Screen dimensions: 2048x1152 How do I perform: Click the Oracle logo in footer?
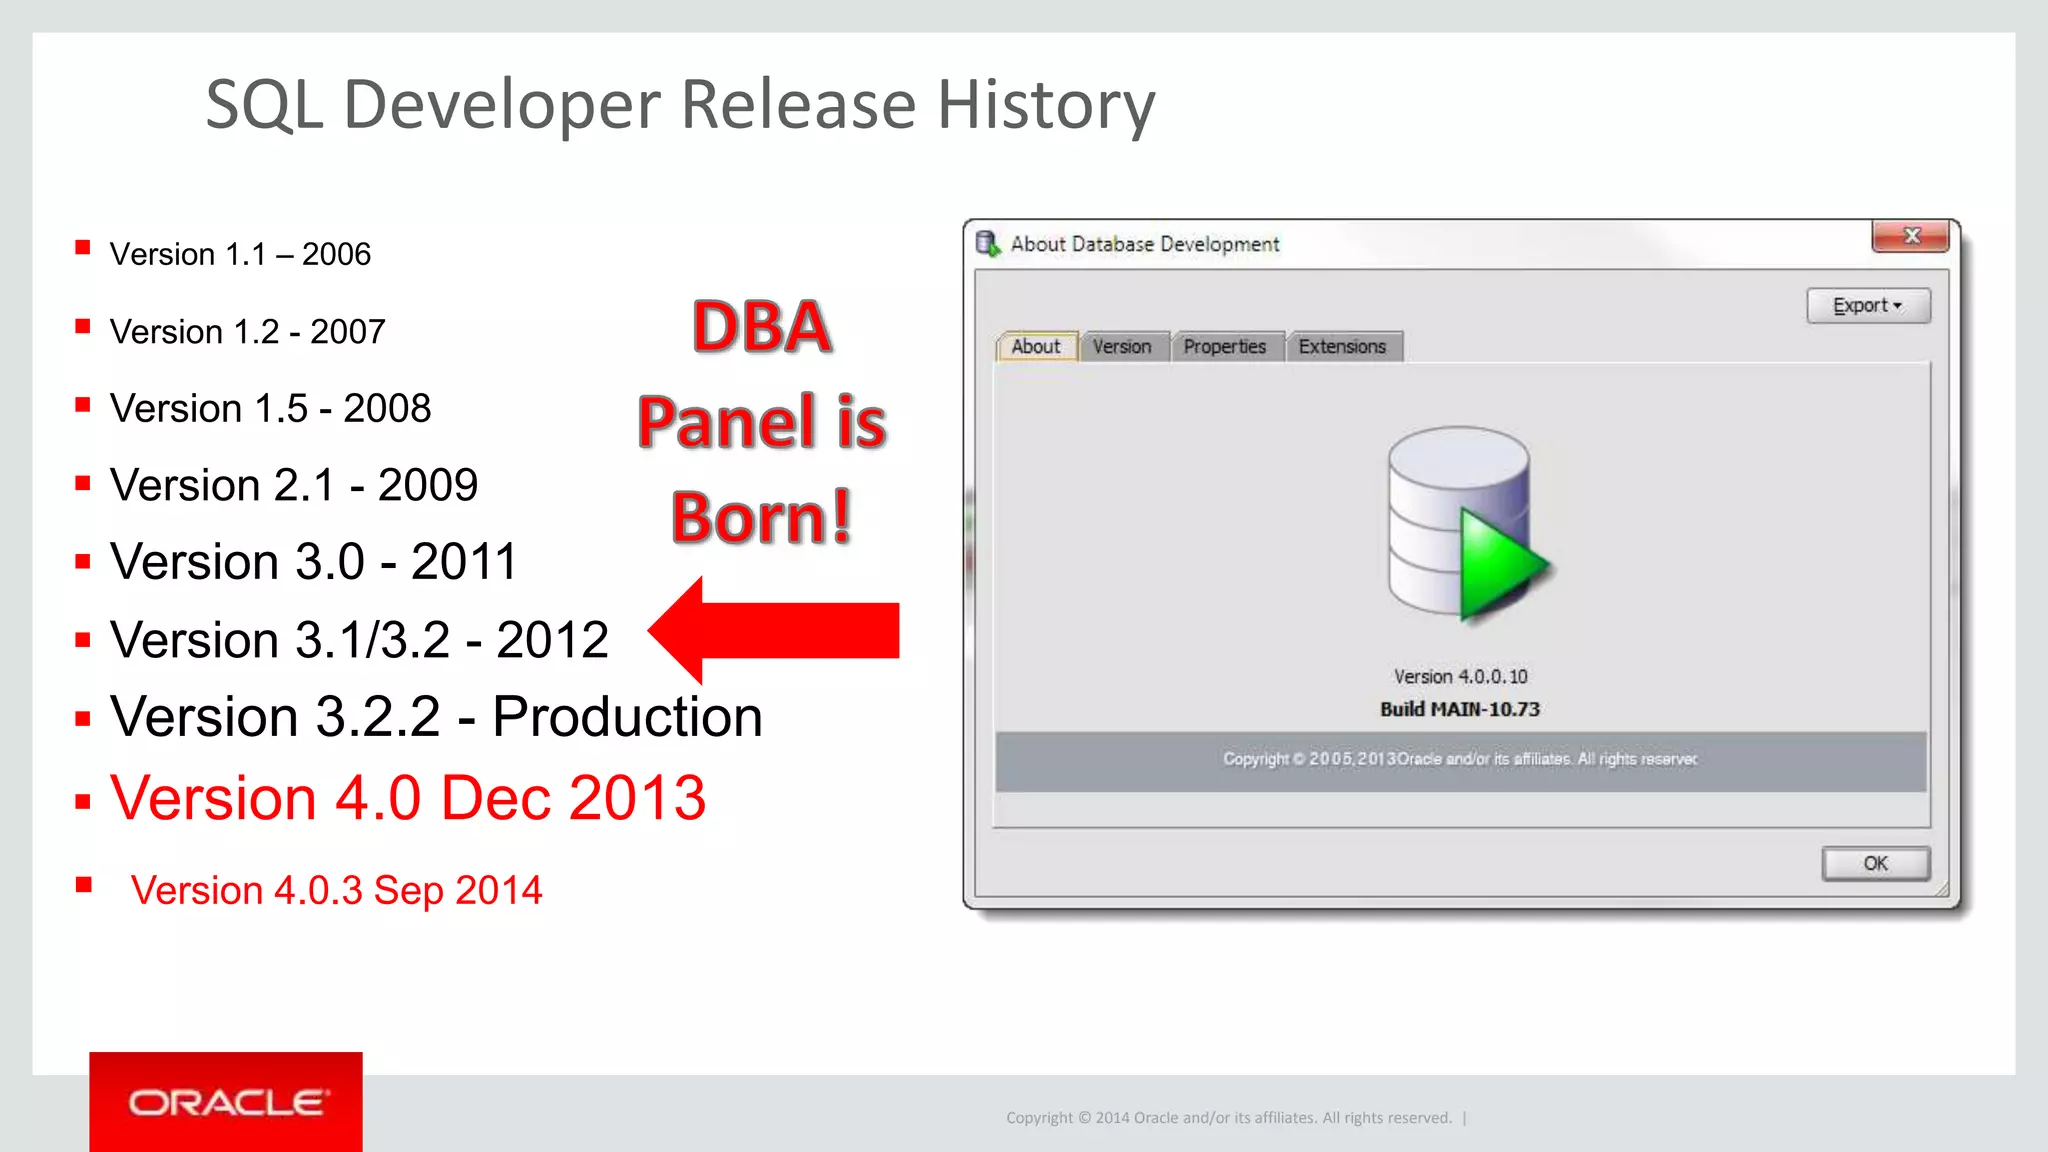coord(226,1102)
